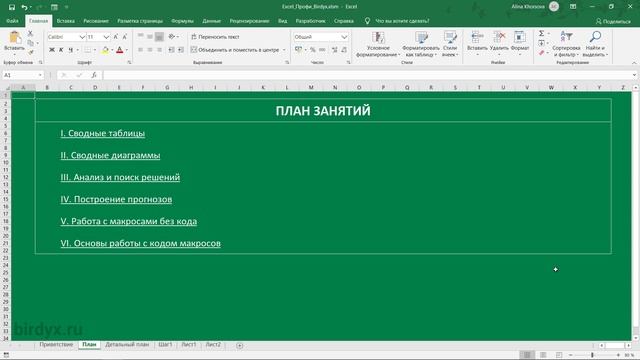Open link I. Сводные таблицы
Viewport: 640px width, 360px height.
point(102,133)
